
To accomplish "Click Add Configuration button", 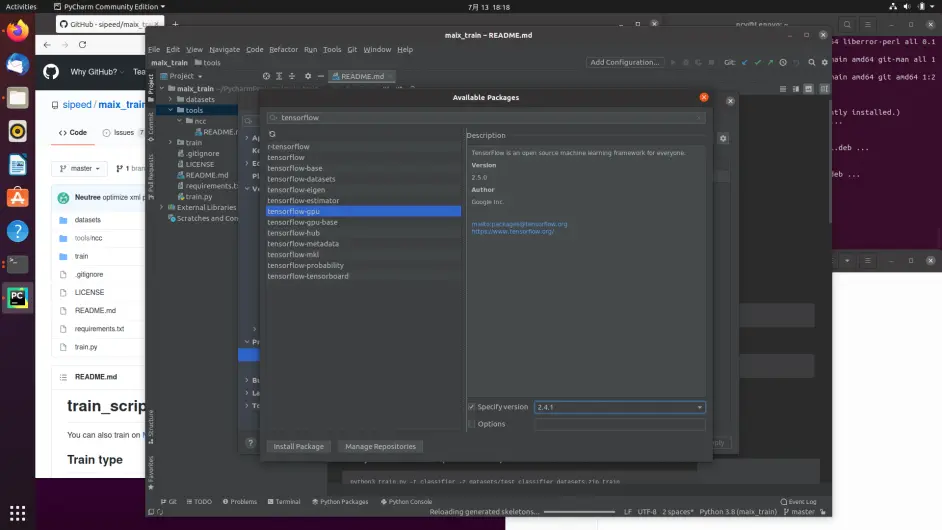I will pos(624,62).
